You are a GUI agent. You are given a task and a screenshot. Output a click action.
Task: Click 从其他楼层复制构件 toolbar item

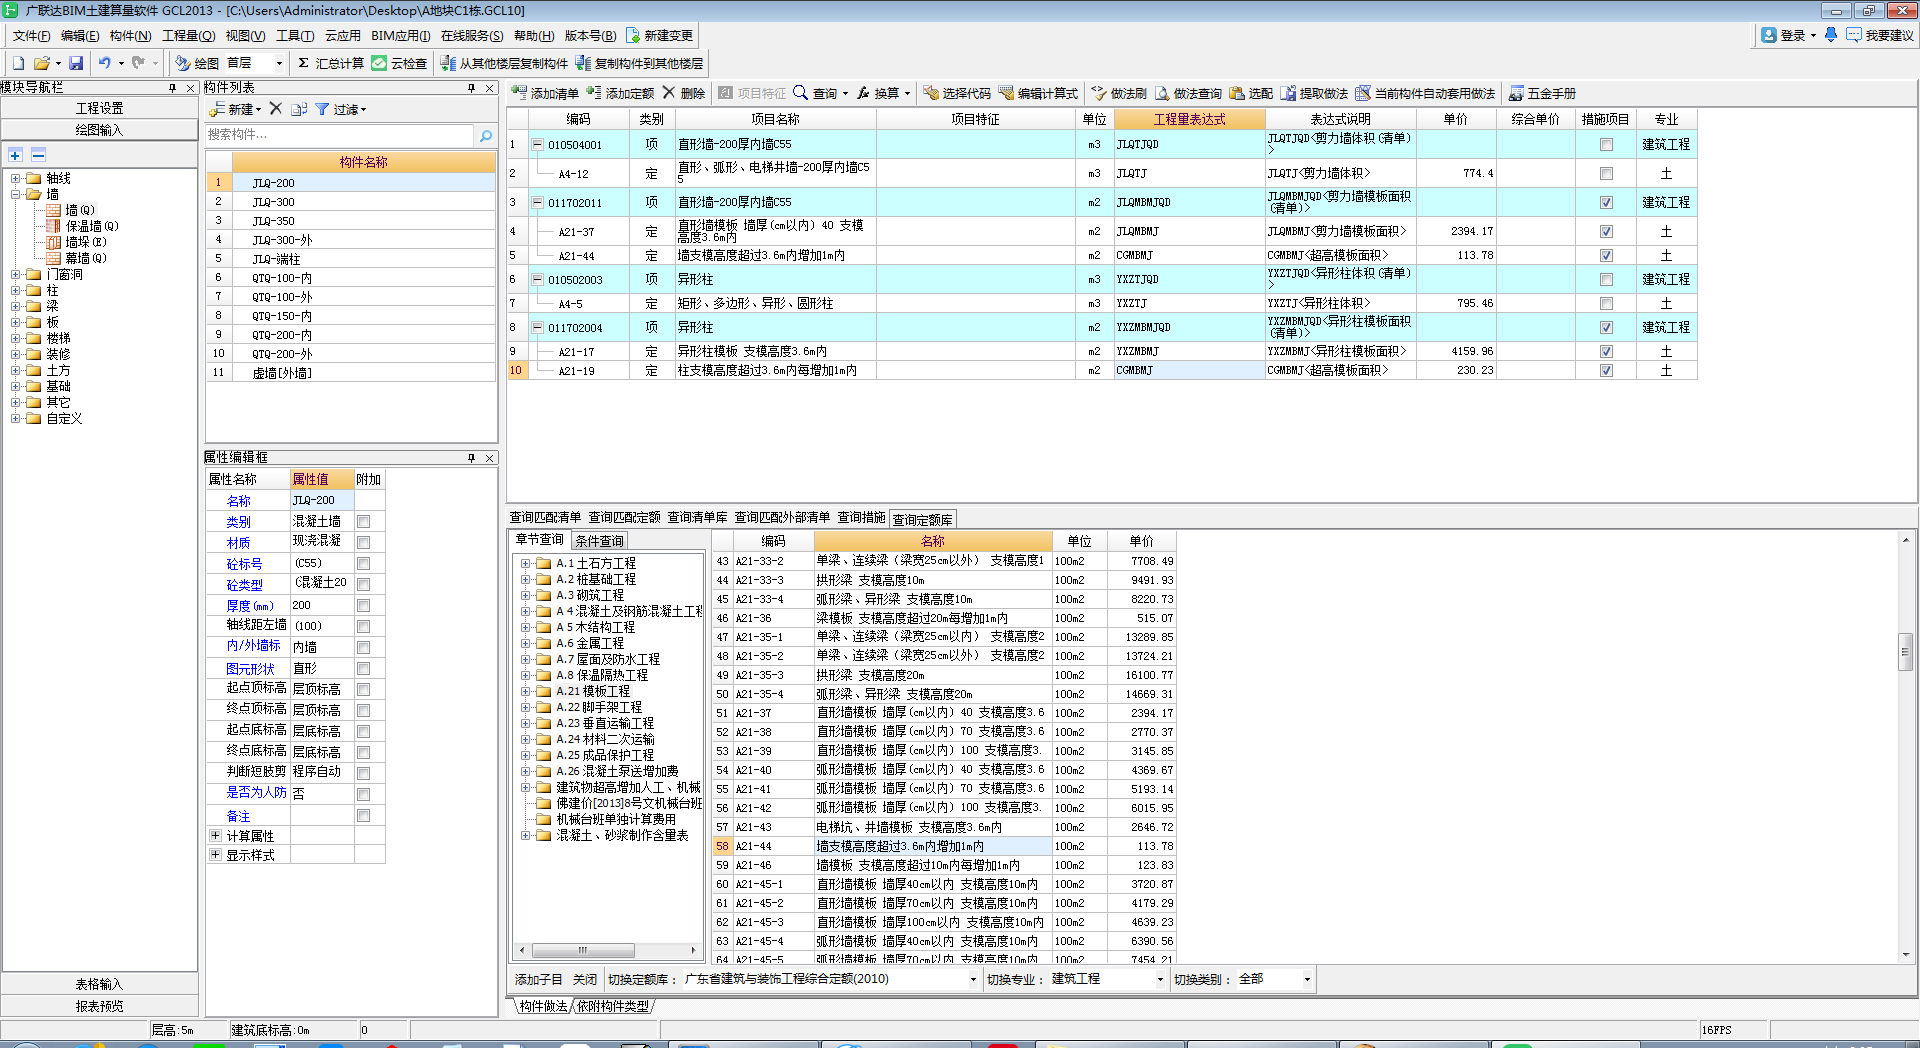(504, 63)
